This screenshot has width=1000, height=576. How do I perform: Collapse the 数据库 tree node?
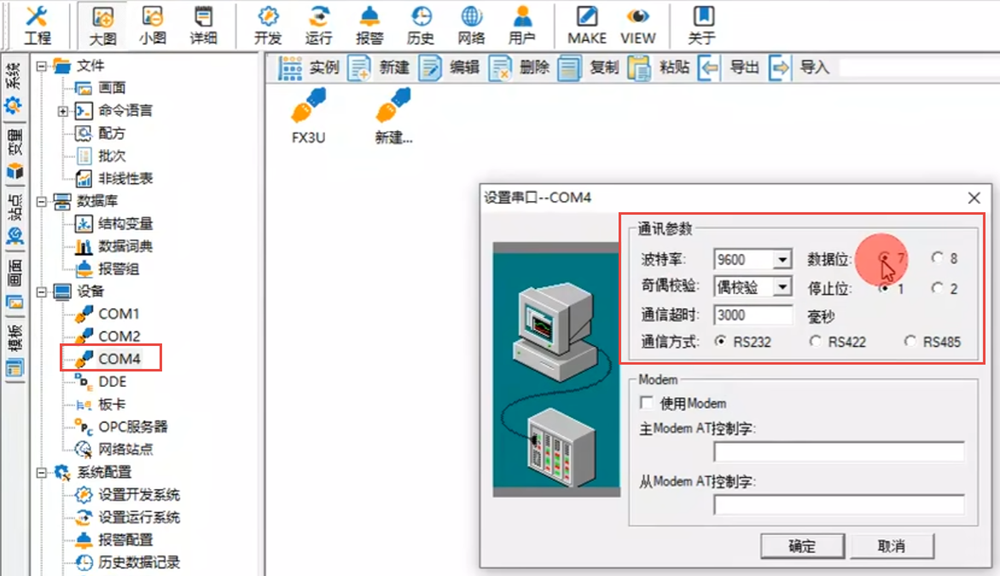pyautogui.click(x=41, y=202)
